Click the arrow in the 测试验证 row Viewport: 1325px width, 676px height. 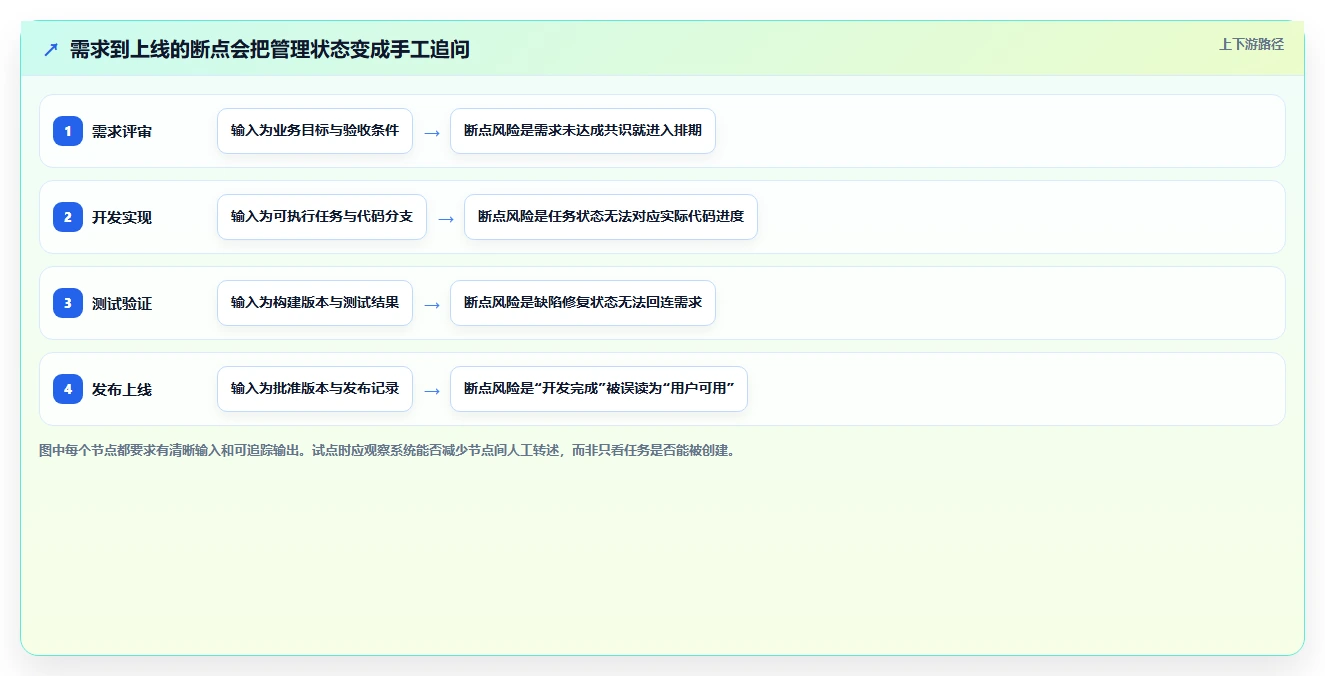(x=432, y=304)
